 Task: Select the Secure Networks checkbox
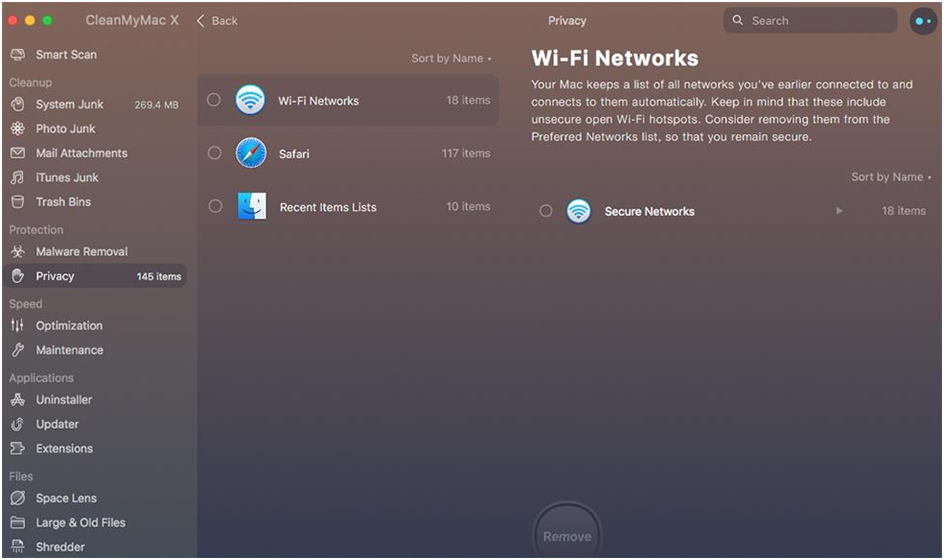click(x=545, y=211)
